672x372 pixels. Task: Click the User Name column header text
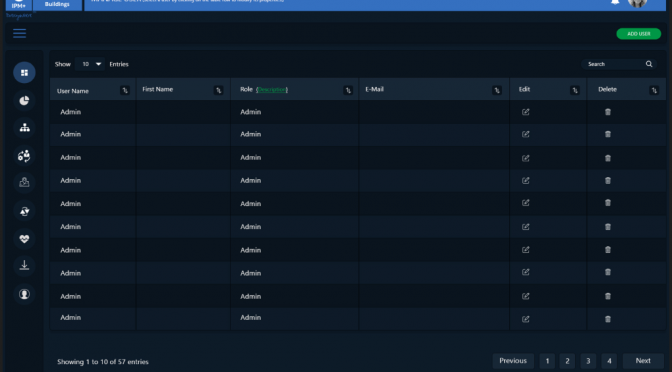(x=73, y=91)
